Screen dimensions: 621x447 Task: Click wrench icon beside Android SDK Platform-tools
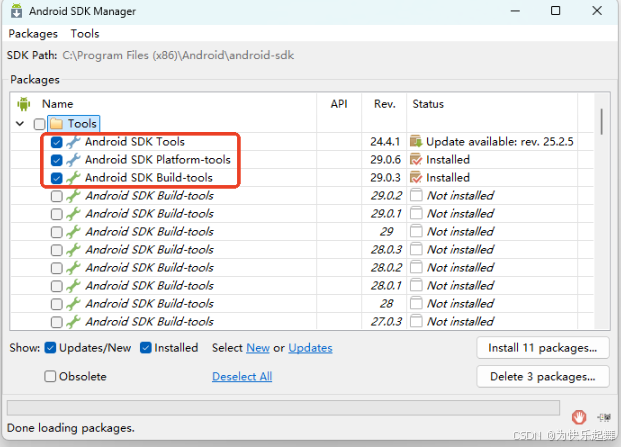[73, 160]
